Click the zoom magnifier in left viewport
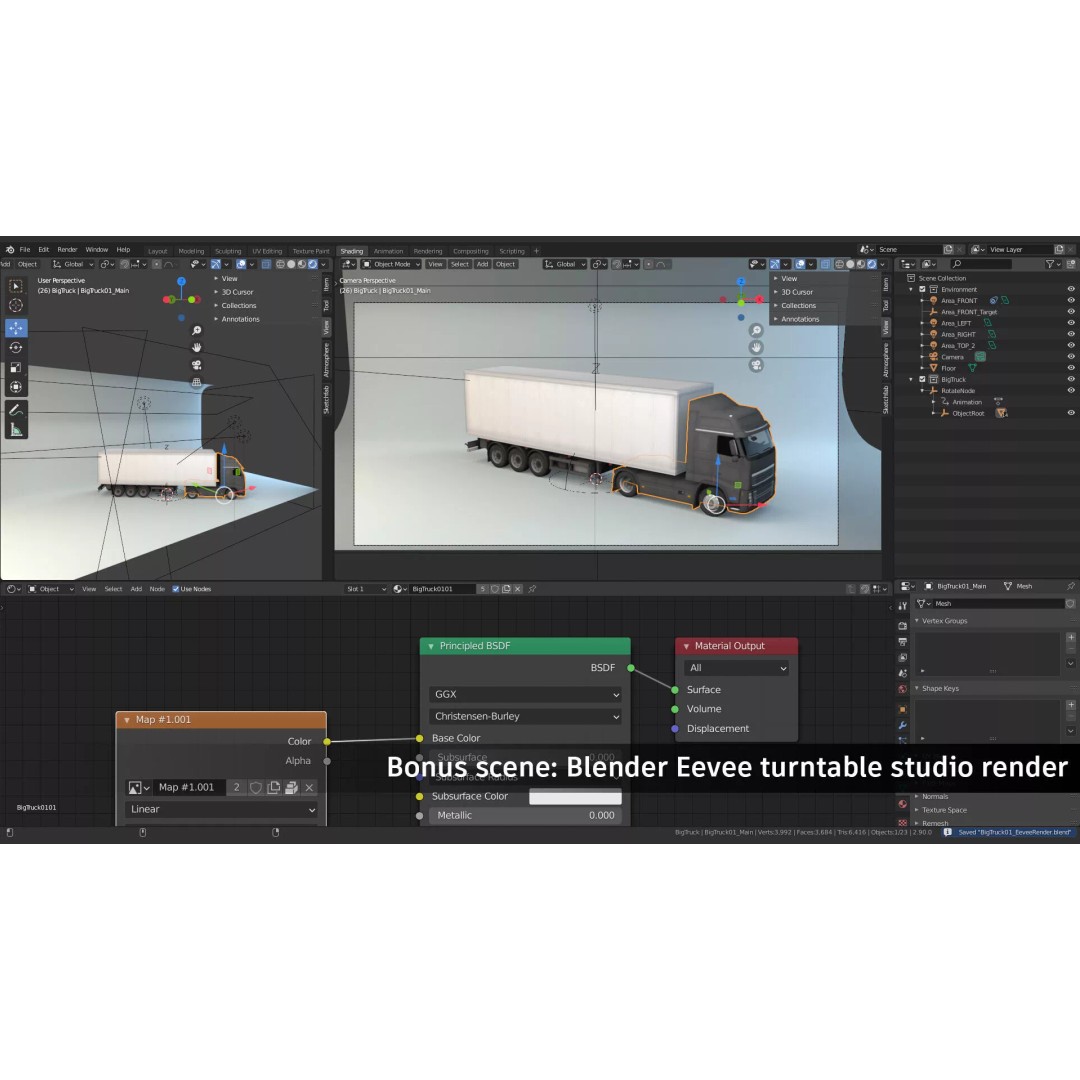Image resolution: width=1080 pixels, height=1080 pixels. click(x=196, y=331)
